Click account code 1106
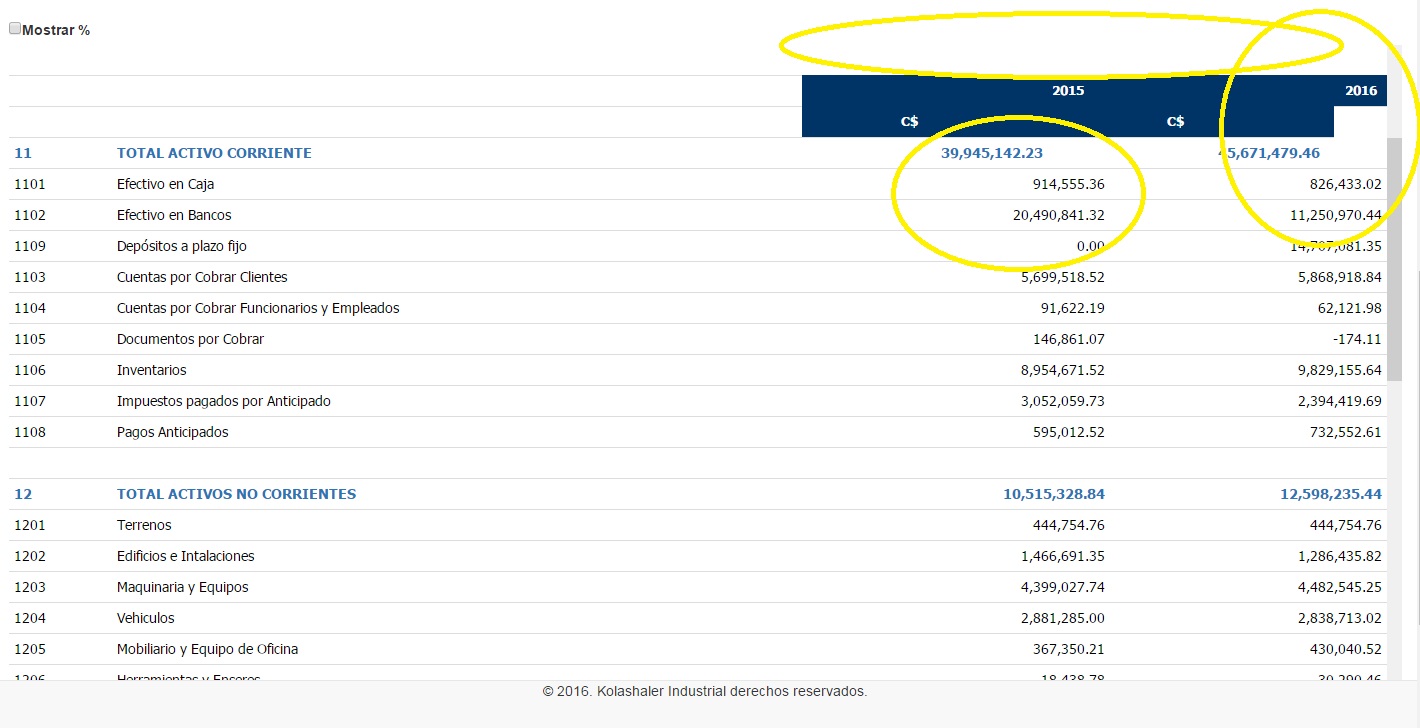Image resolution: width=1420 pixels, height=728 pixels. click(x=30, y=370)
